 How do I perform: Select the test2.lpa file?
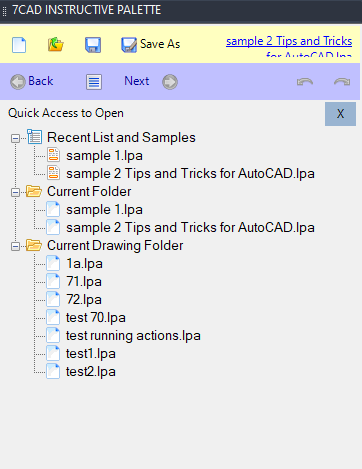coord(91,372)
